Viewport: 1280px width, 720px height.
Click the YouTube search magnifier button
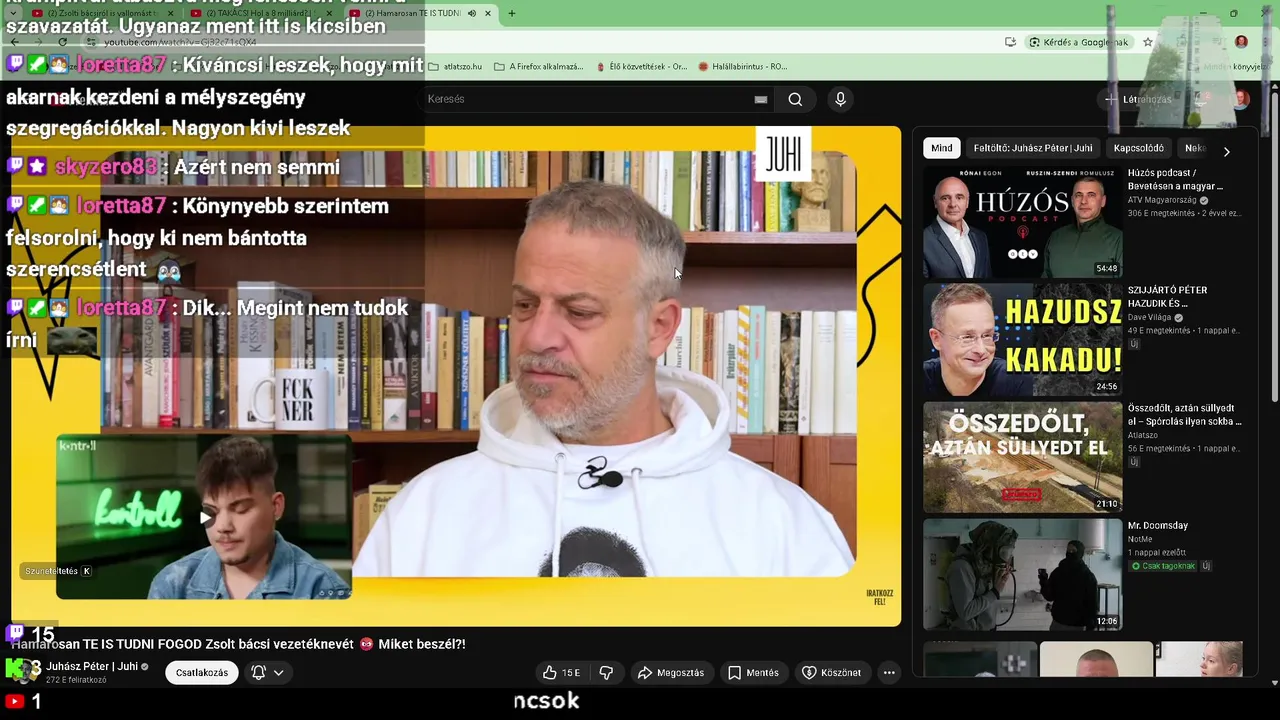click(795, 99)
